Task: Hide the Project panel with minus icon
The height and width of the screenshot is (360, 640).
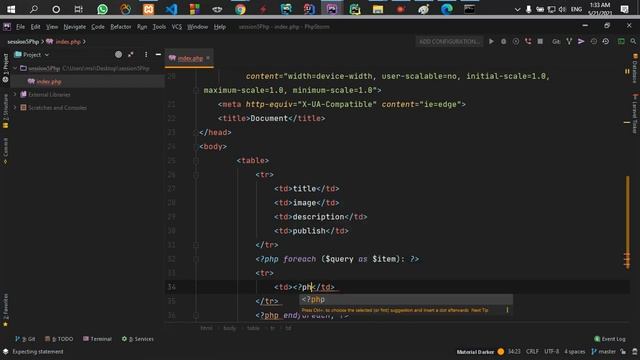Action: 158,54
